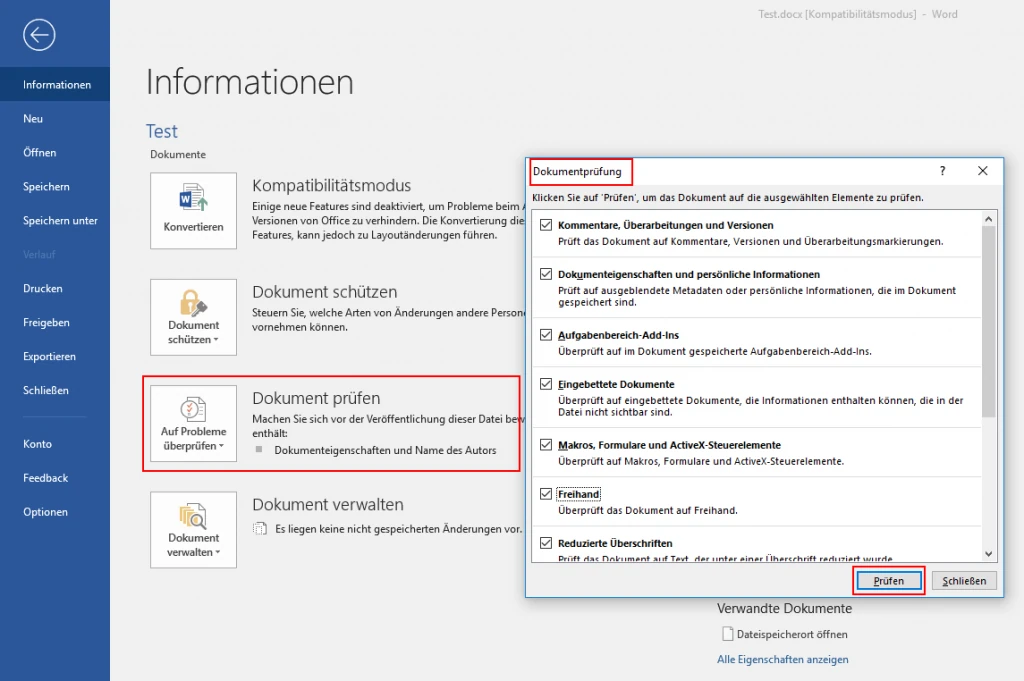The height and width of the screenshot is (681, 1024).
Task: Open the Exportieren page
Action: (x=55, y=356)
